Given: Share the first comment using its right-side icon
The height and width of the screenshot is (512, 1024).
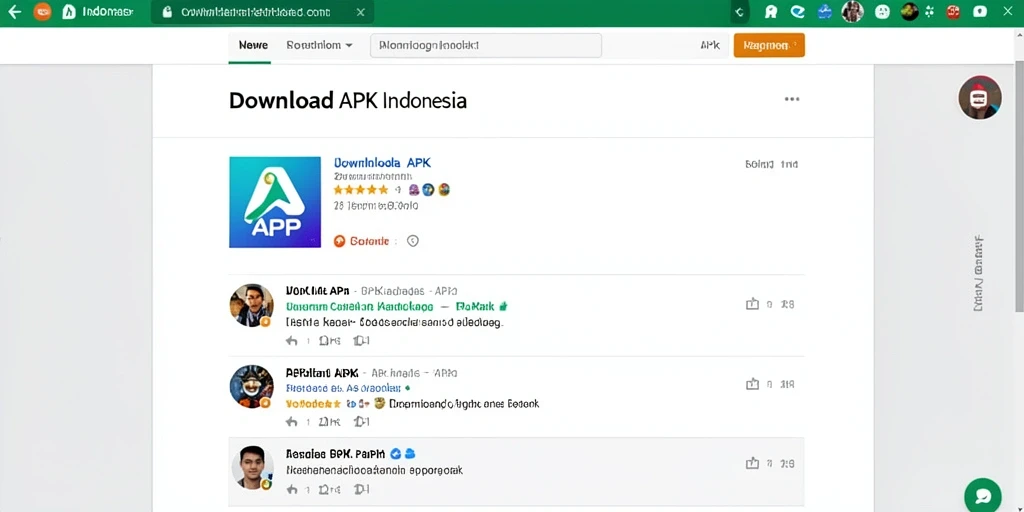Looking at the screenshot, I should pyautogui.click(x=752, y=304).
